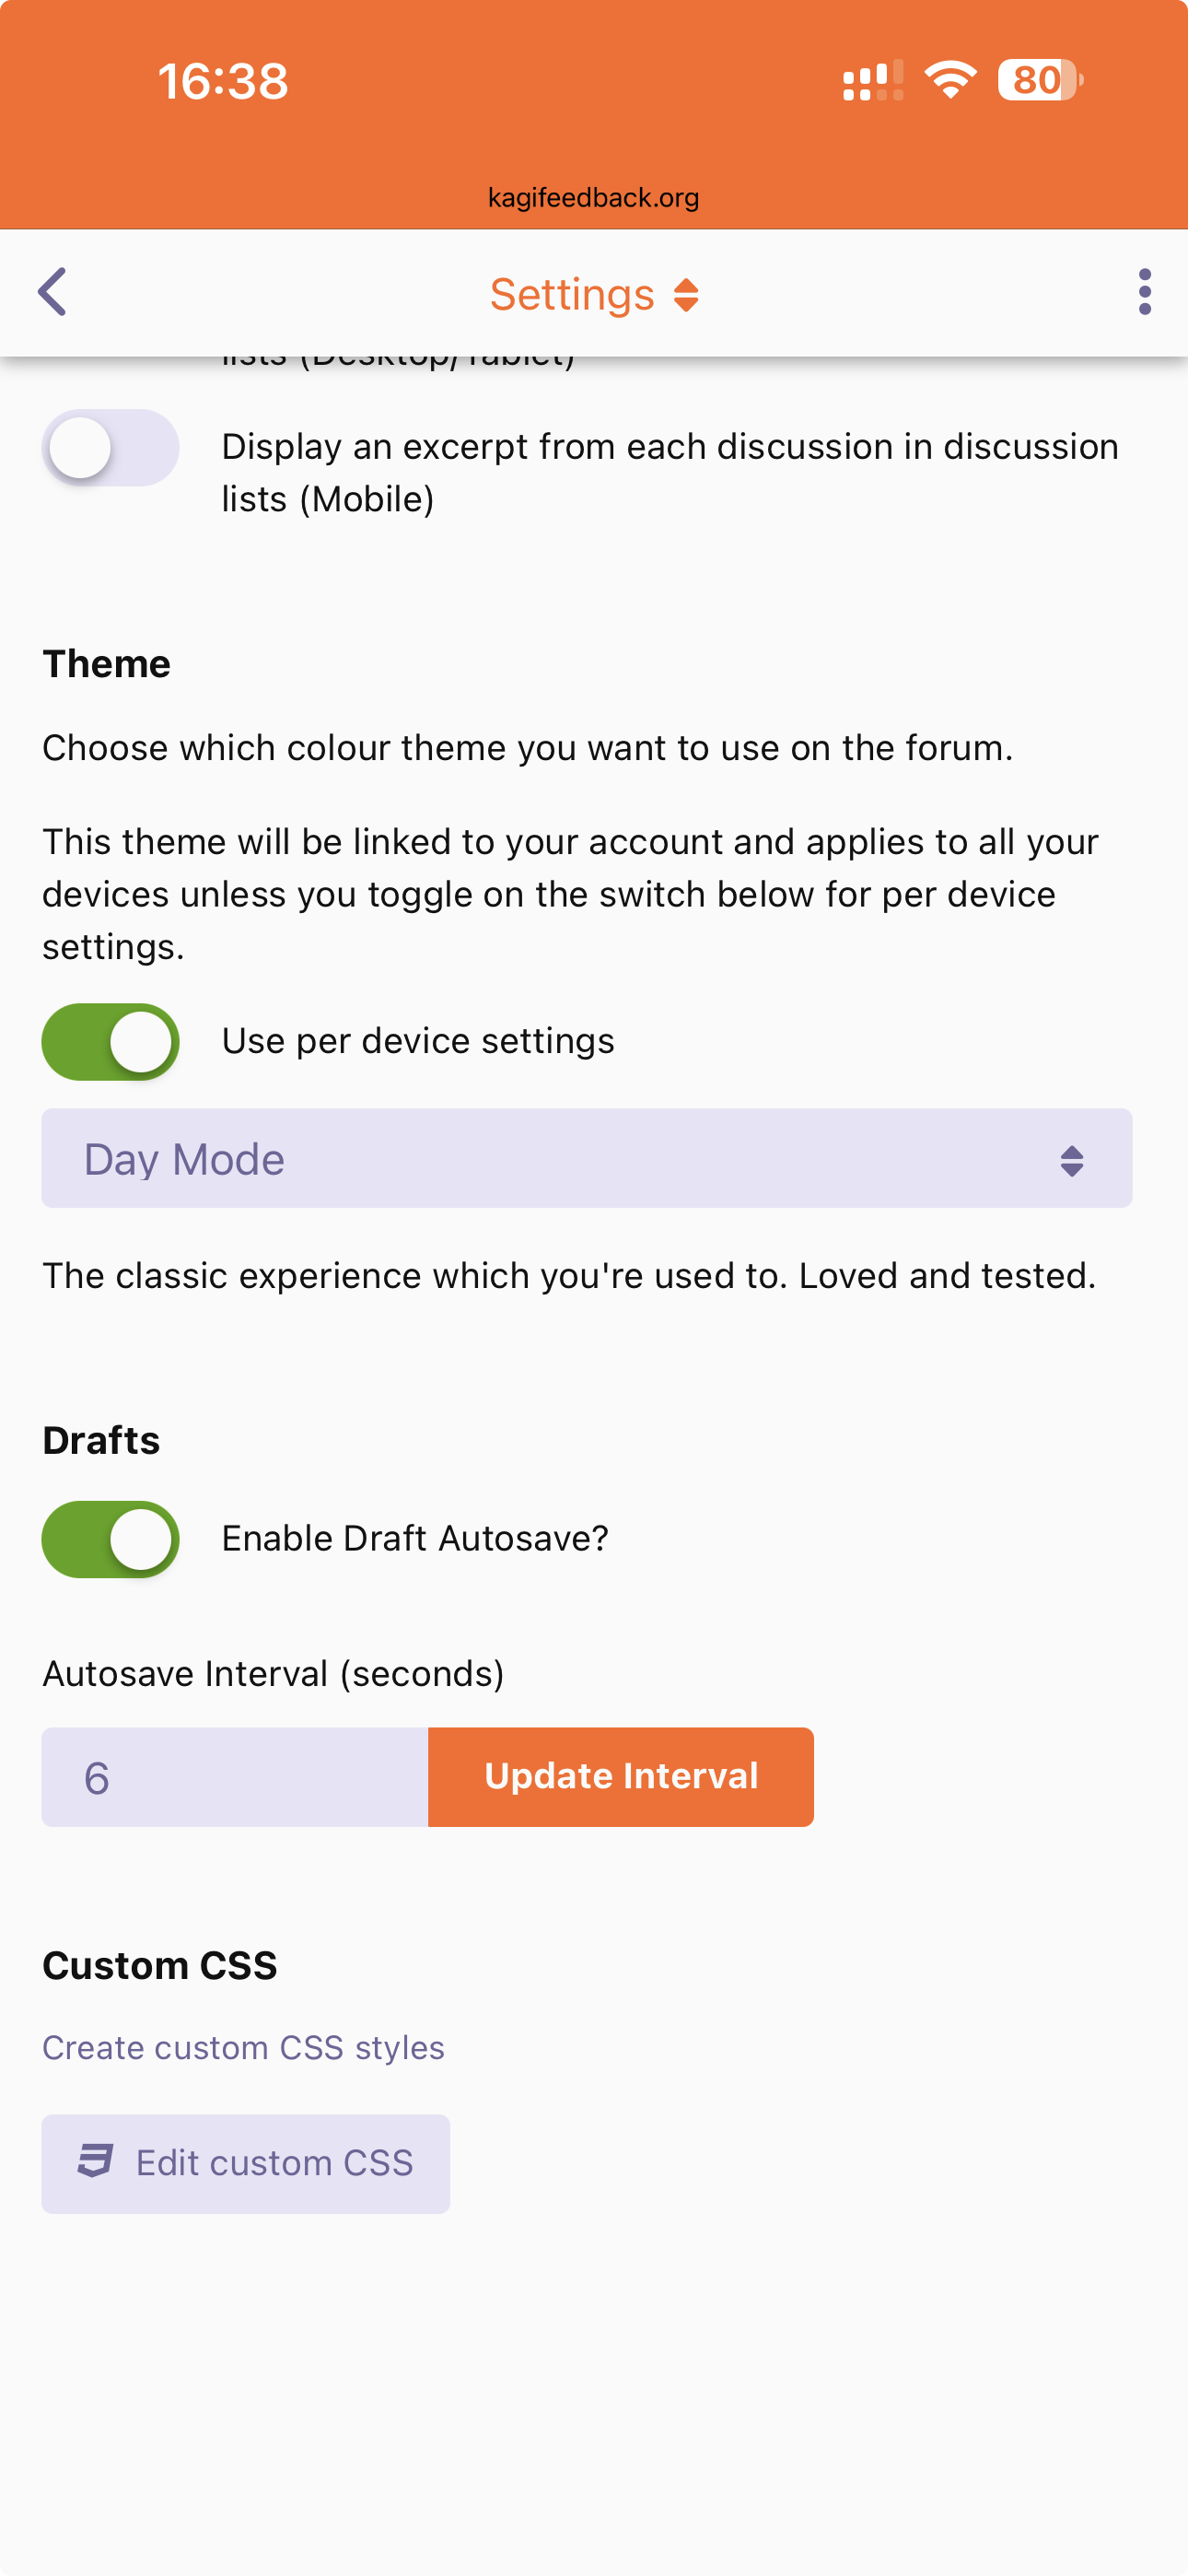Screen dimensions: 1188x2576
Task: Turn off Use per device settings
Action: (110, 1042)
